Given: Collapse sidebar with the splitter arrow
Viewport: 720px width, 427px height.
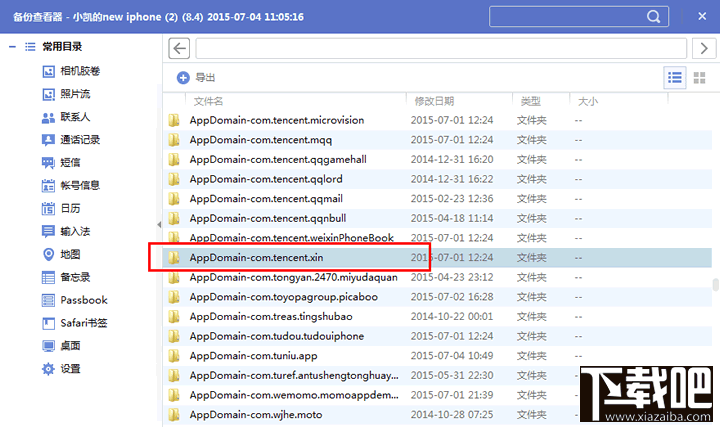Looking at the screenshot, I should click(x=159, y=225).
